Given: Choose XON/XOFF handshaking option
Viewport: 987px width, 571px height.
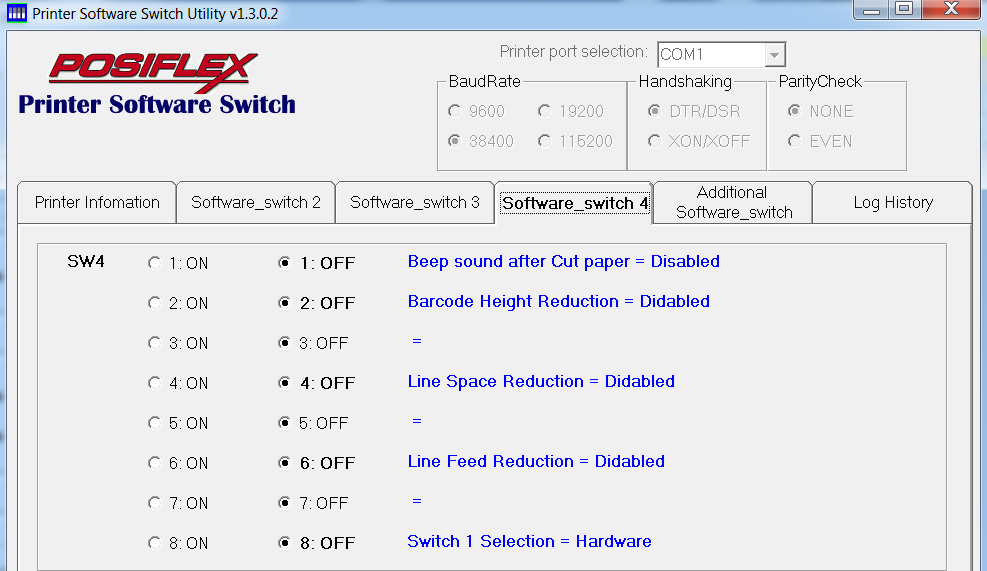Looking at the screenshot, I should click(654, 141).
